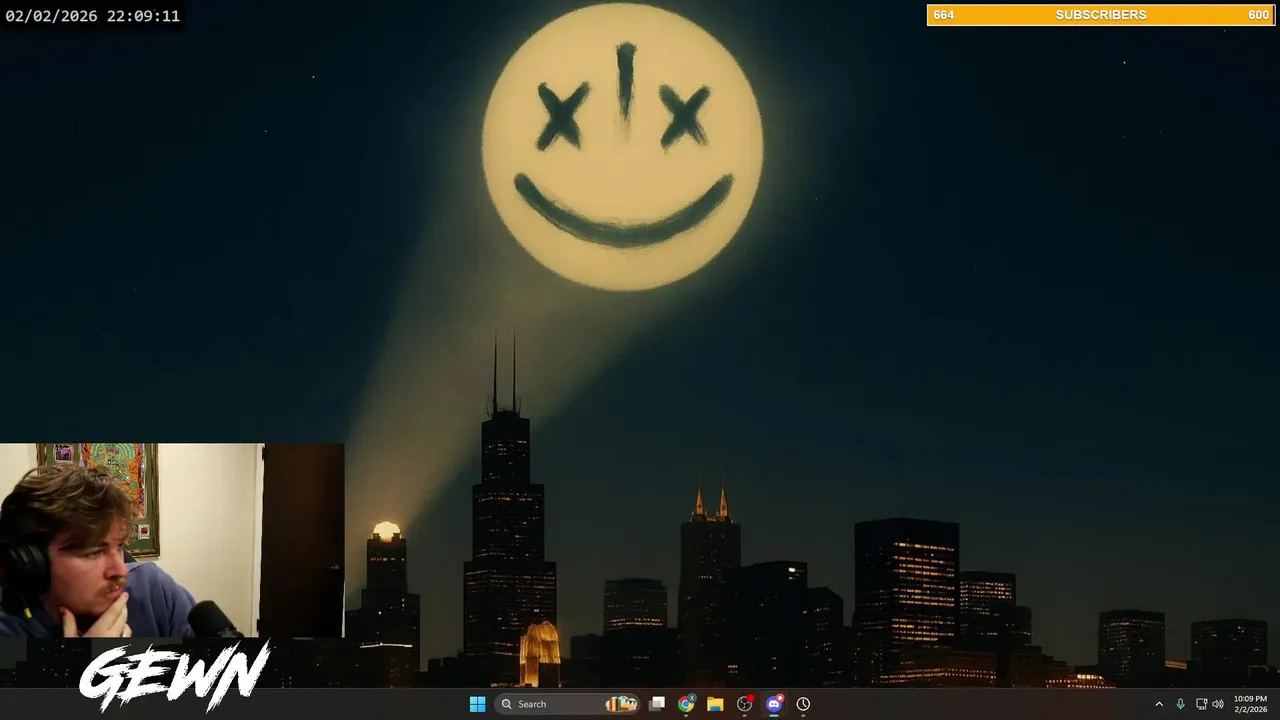Open Discord from the taskbar
The image size is (1280, 720).
coord(774,704)
